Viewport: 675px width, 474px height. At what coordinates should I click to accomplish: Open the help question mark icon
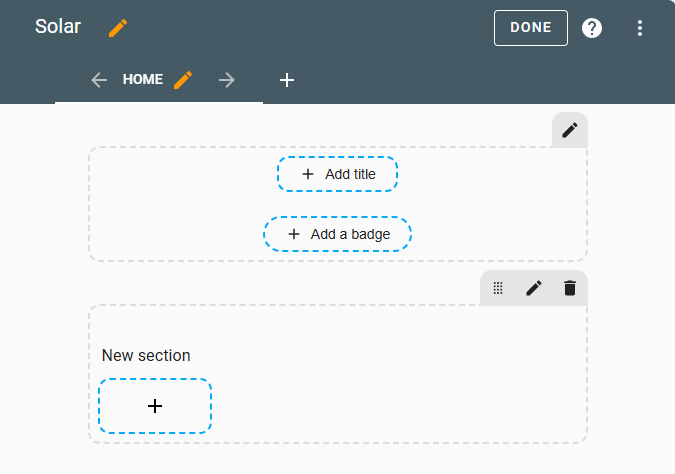[x=591, y=28]
